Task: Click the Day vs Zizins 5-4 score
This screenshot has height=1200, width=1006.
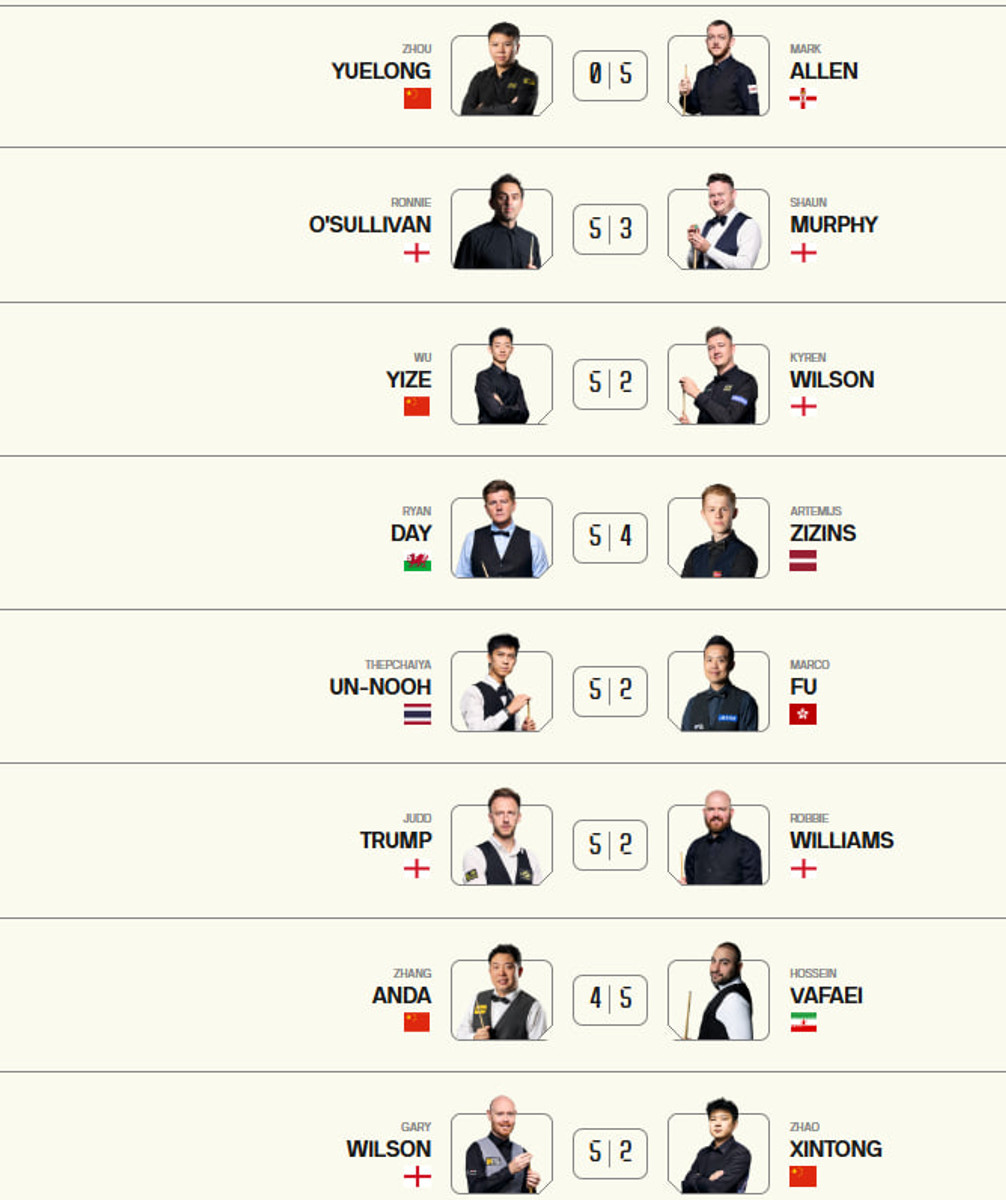Action: pos(610,538)
